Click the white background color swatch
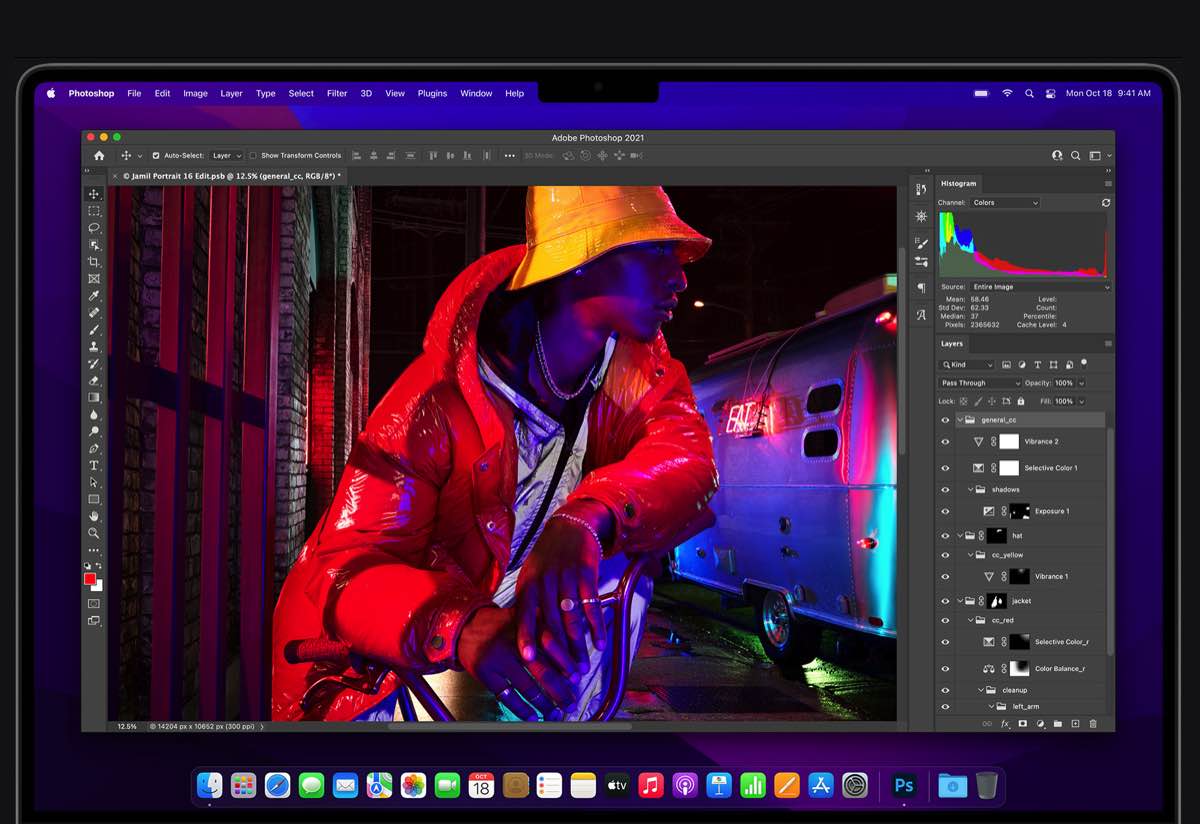The image size is (1200, 824). (x=99, y=586)
